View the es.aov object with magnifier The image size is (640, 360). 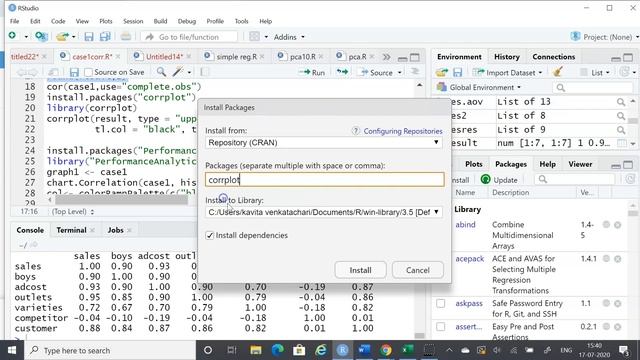coord(621,102)
